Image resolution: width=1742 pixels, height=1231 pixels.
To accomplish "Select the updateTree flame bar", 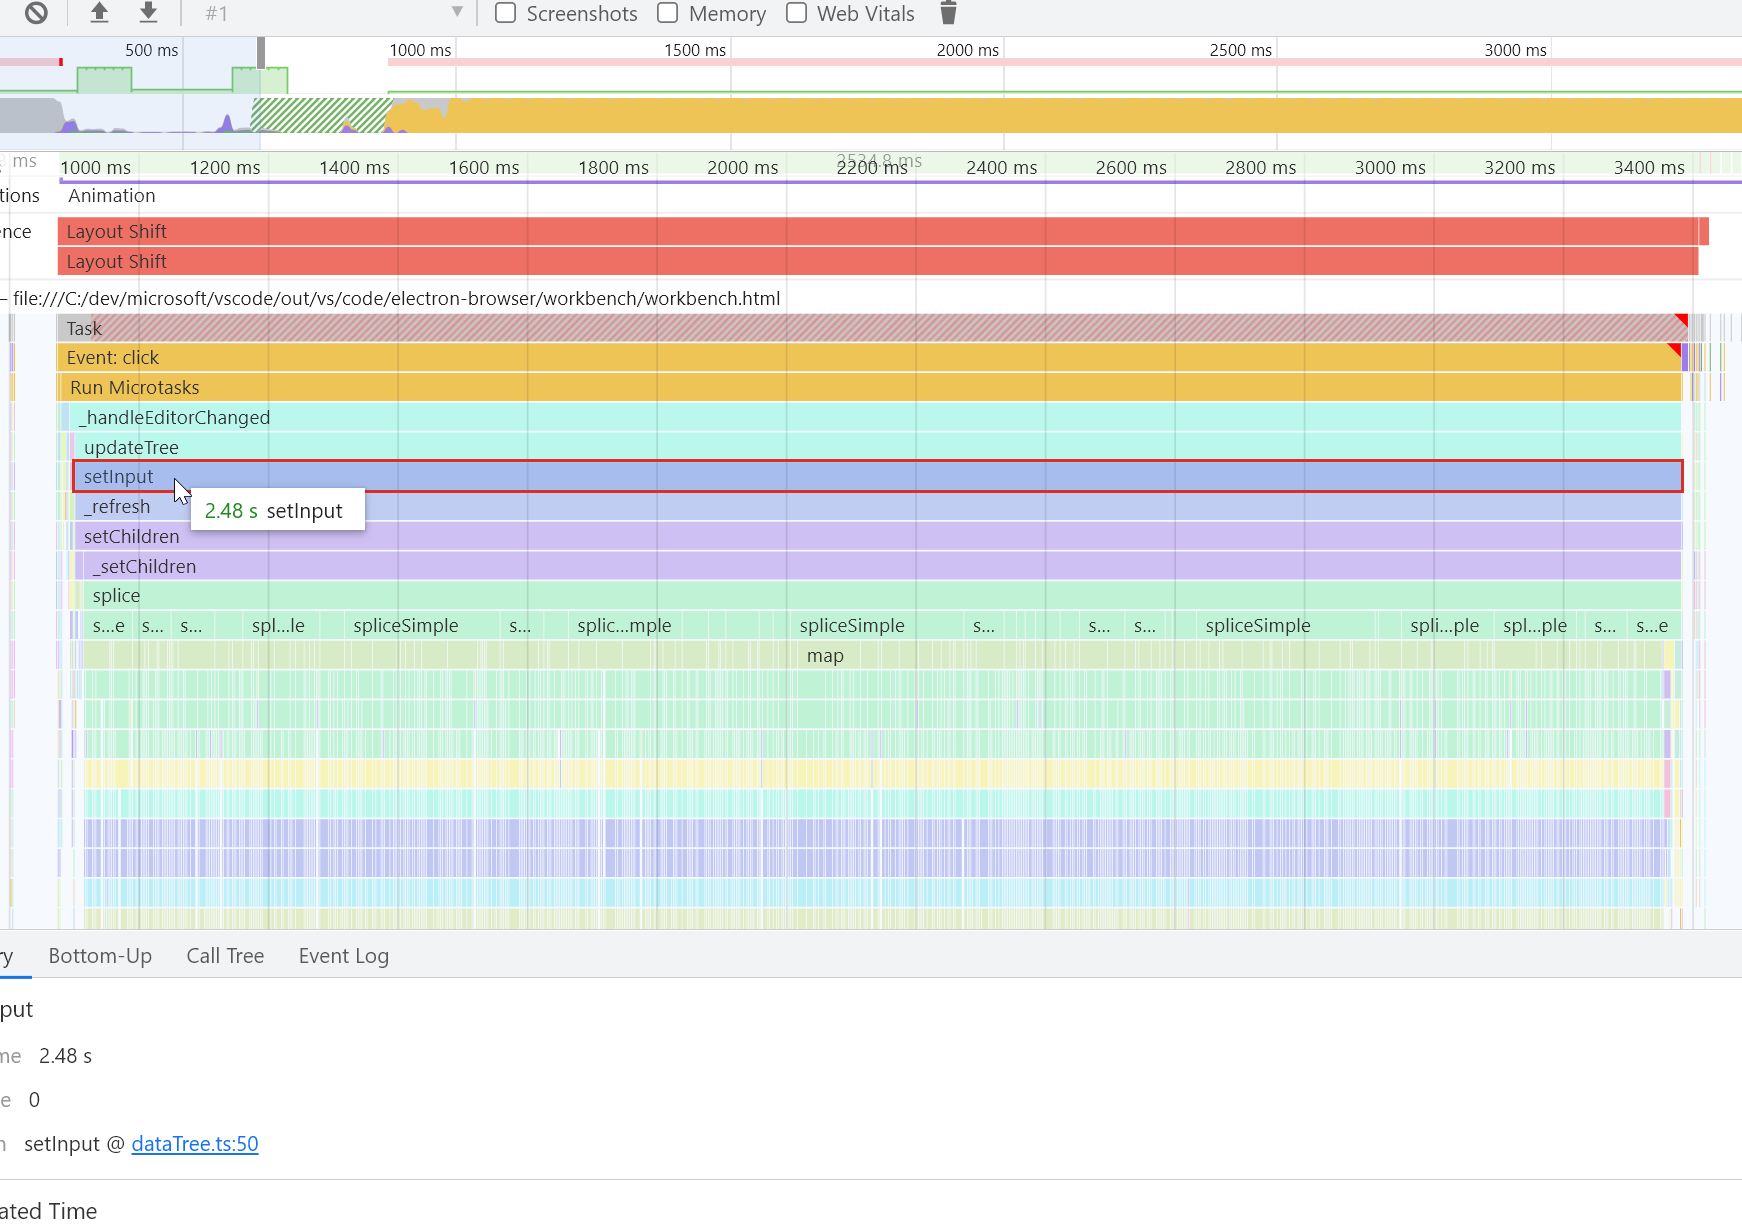I will tap(877, 447).
